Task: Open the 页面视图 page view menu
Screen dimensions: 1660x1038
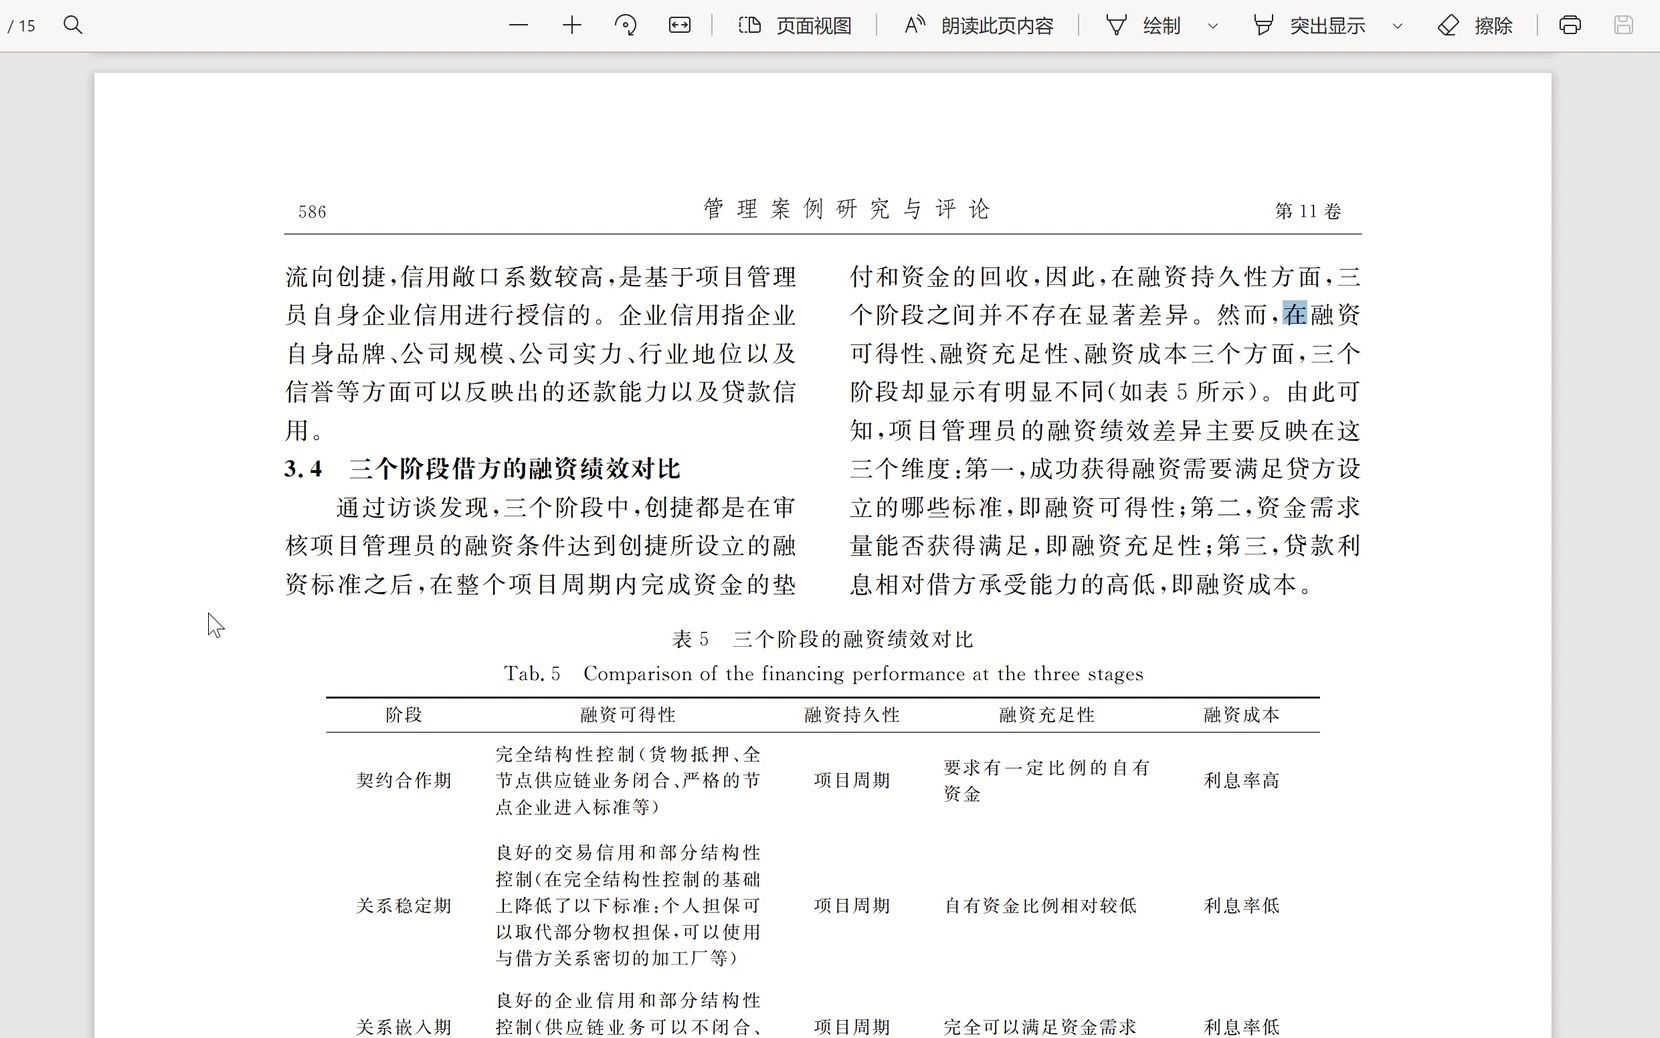Action: coord(795,26)
